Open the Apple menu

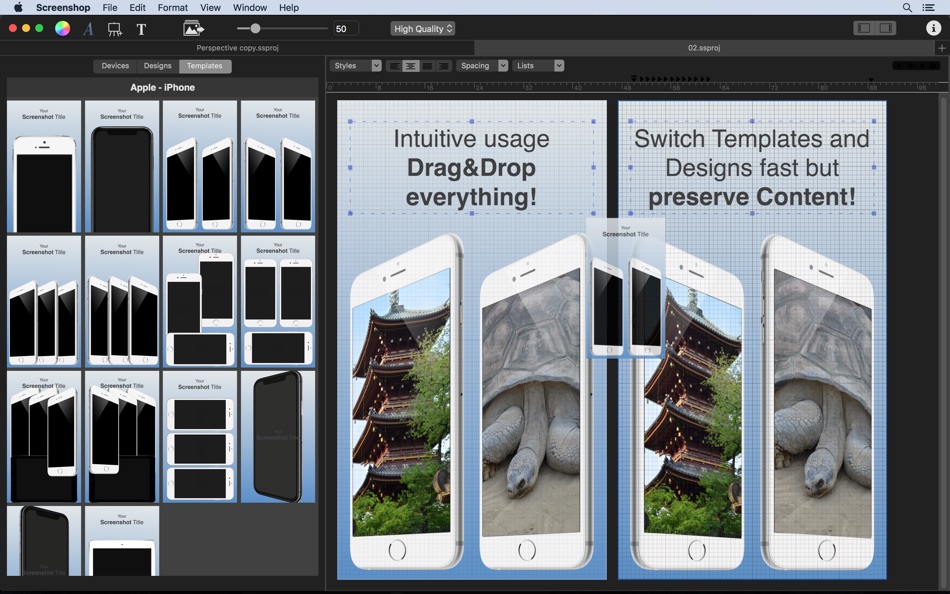18,7
